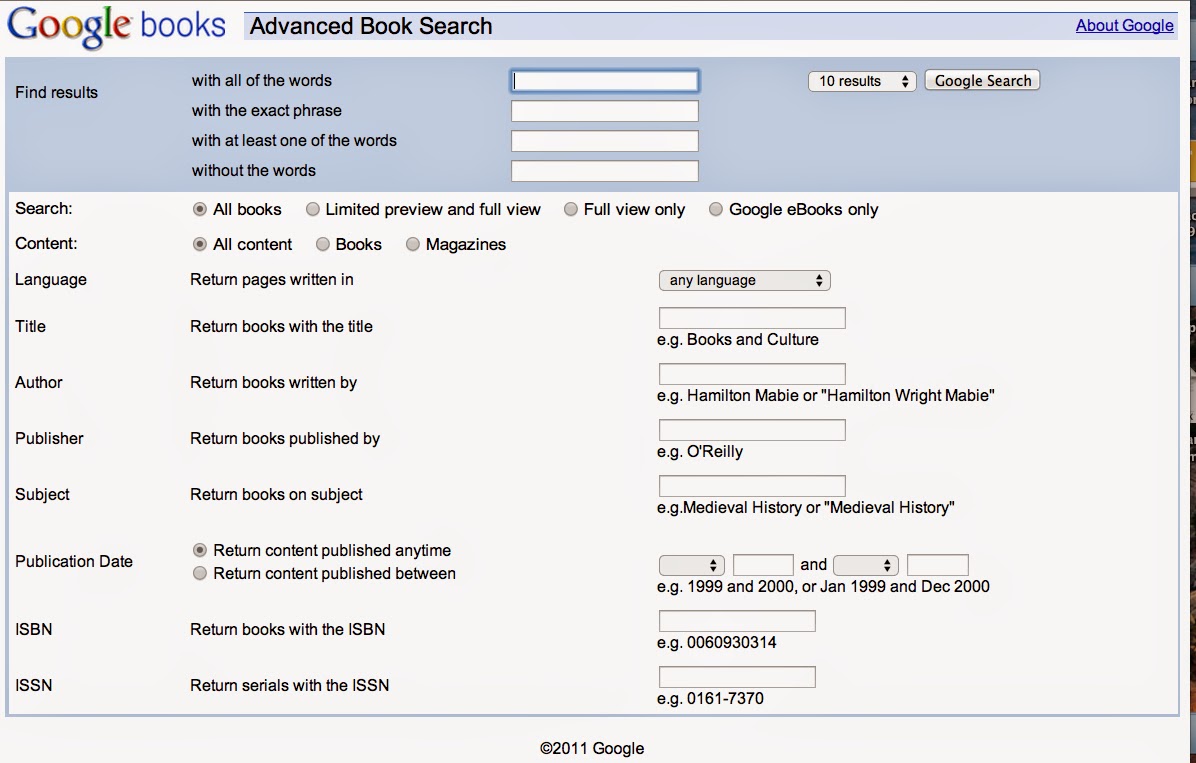
Task: Click the 'with the exact phrase' input
Action: [x=604, y=111]
